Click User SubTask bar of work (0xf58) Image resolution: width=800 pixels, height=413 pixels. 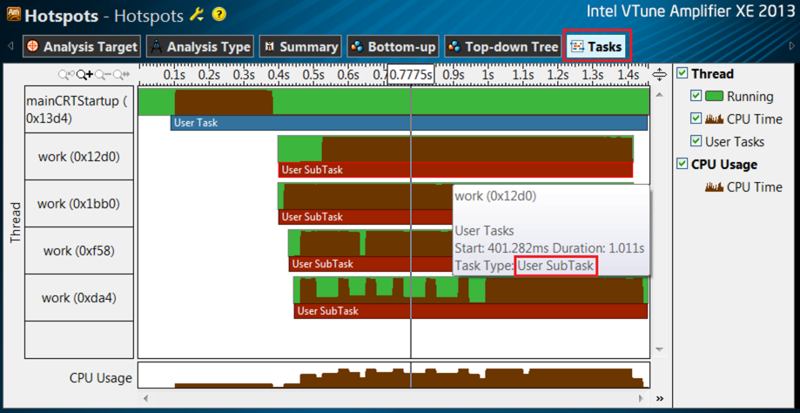[x=371, y=264]
